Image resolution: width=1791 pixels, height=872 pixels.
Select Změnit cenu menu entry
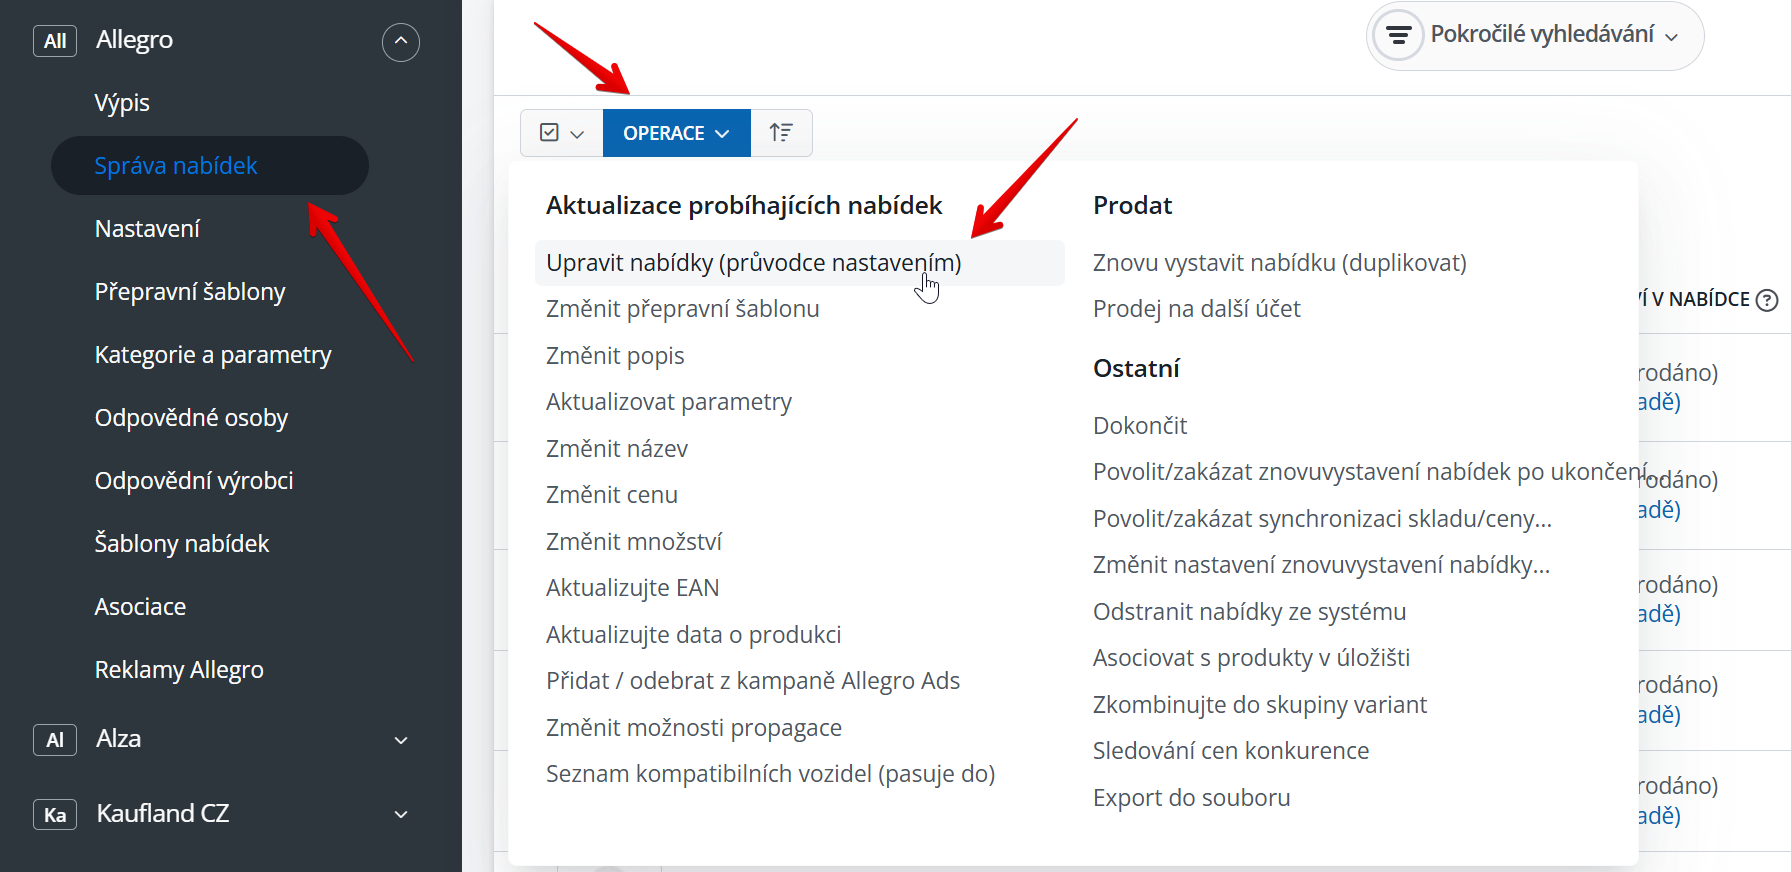(612, 495)
